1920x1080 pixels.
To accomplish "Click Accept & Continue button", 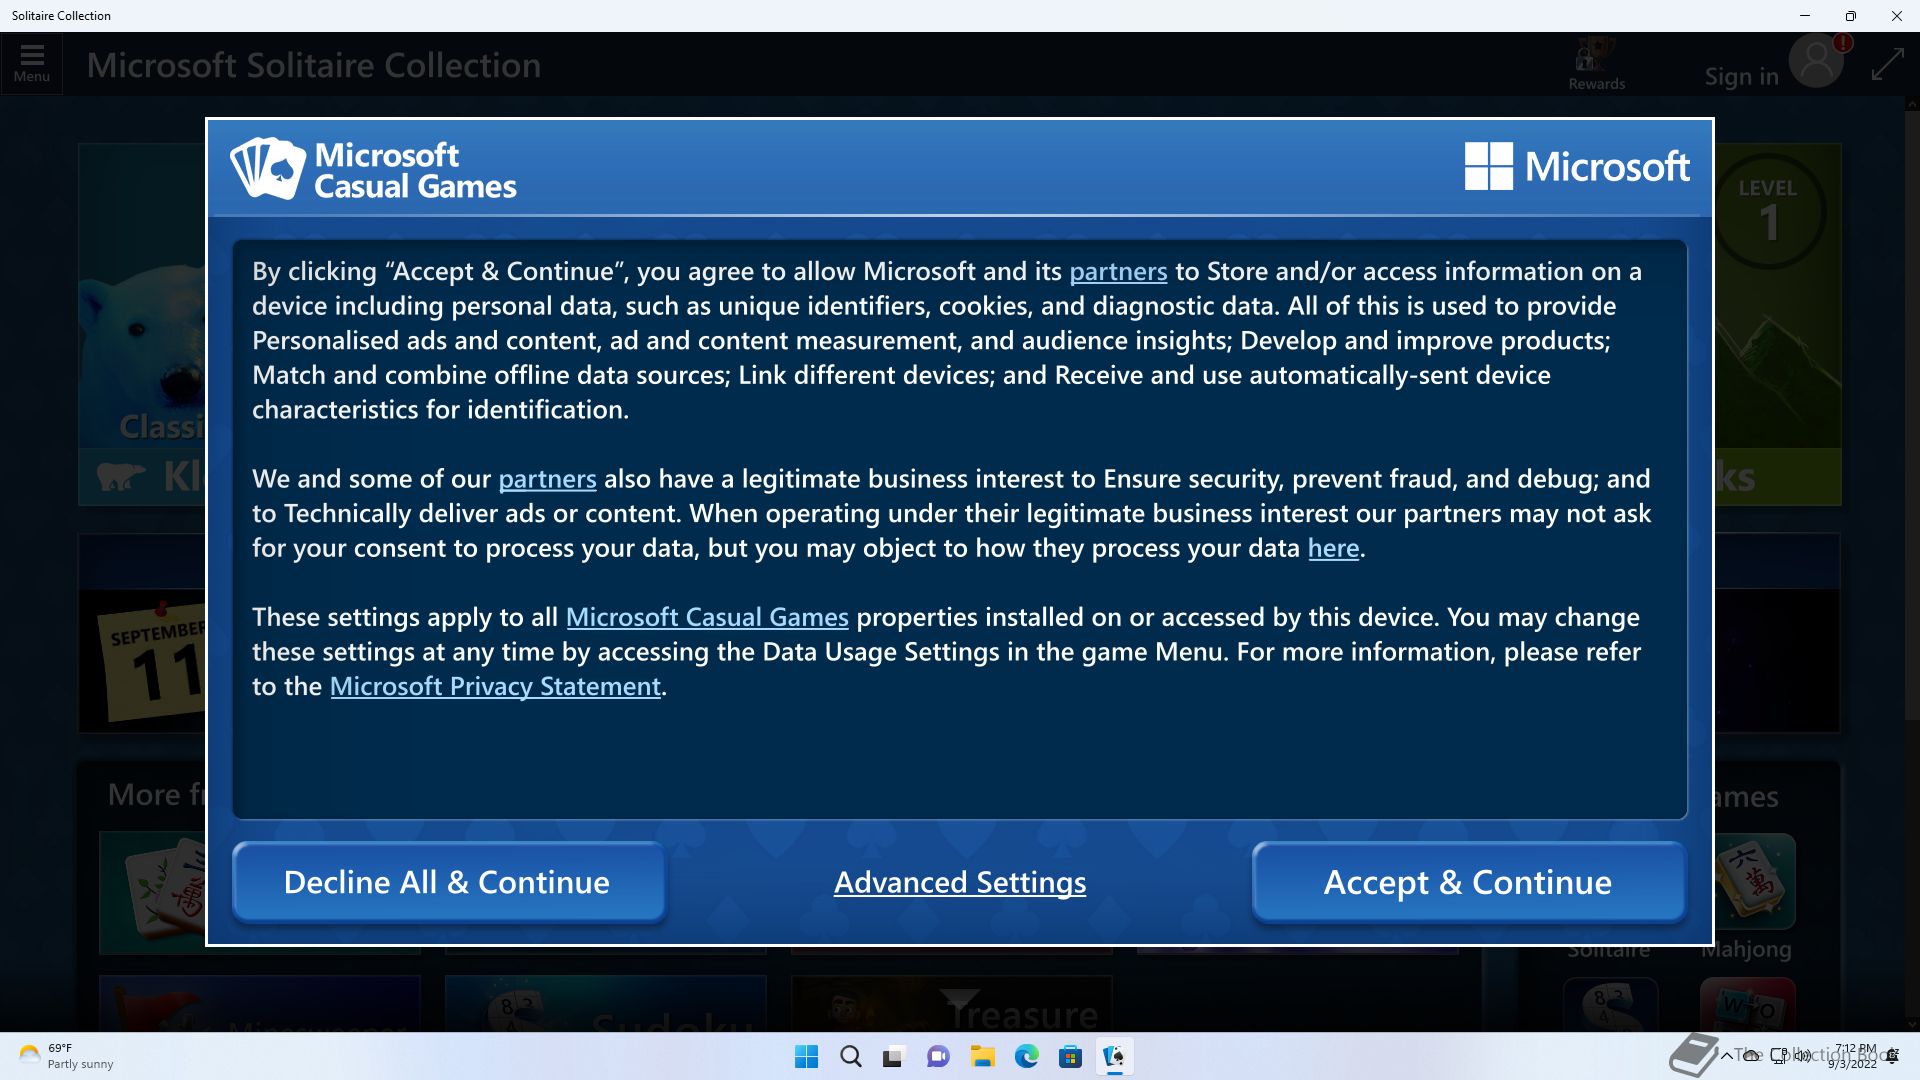I will tap(1467, 882).
